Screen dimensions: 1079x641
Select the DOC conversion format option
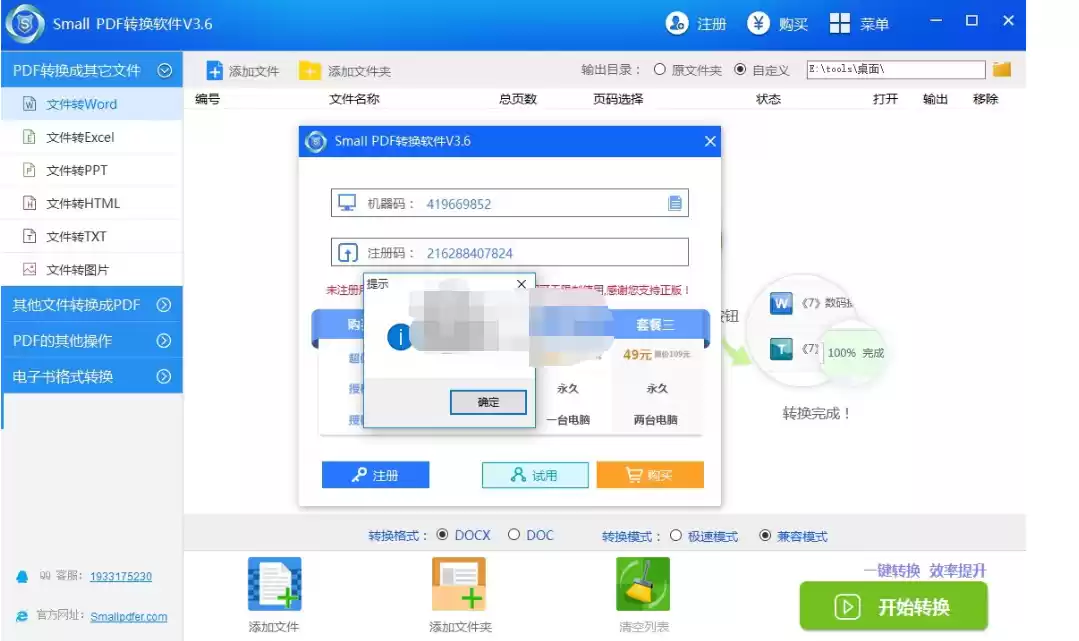pyautogui.click(x=514, y=535)
